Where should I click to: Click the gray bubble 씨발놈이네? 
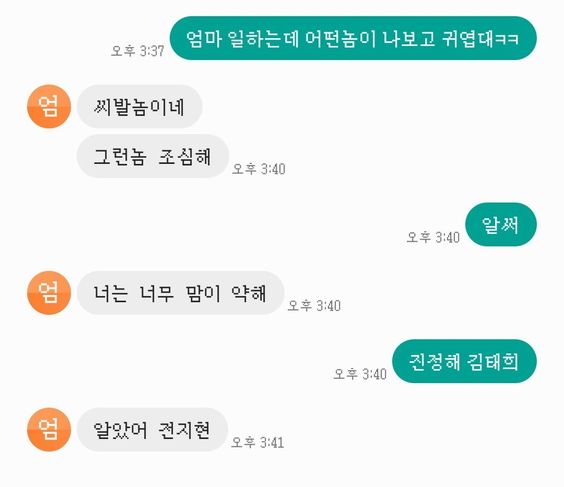point(140,106)
